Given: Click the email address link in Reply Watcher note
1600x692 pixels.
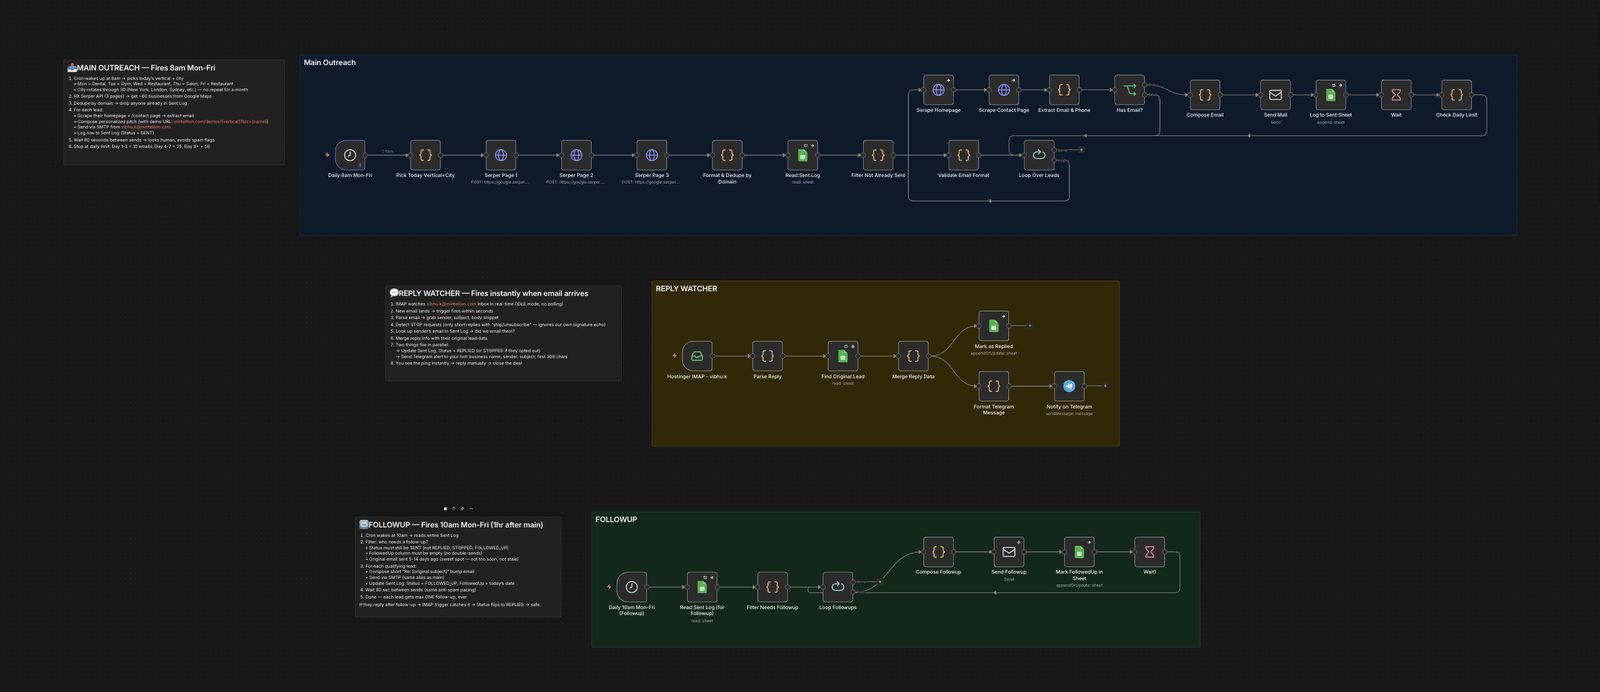Looking at the screenshot, I should tap(451, 304).
